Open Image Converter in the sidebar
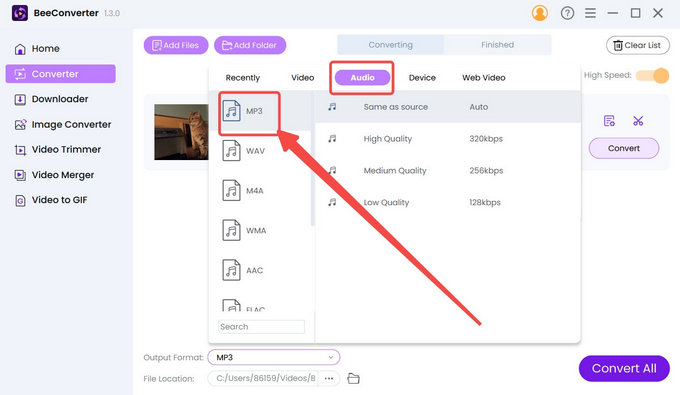This screenshot has height=395, width=680. tap(63, 124)
